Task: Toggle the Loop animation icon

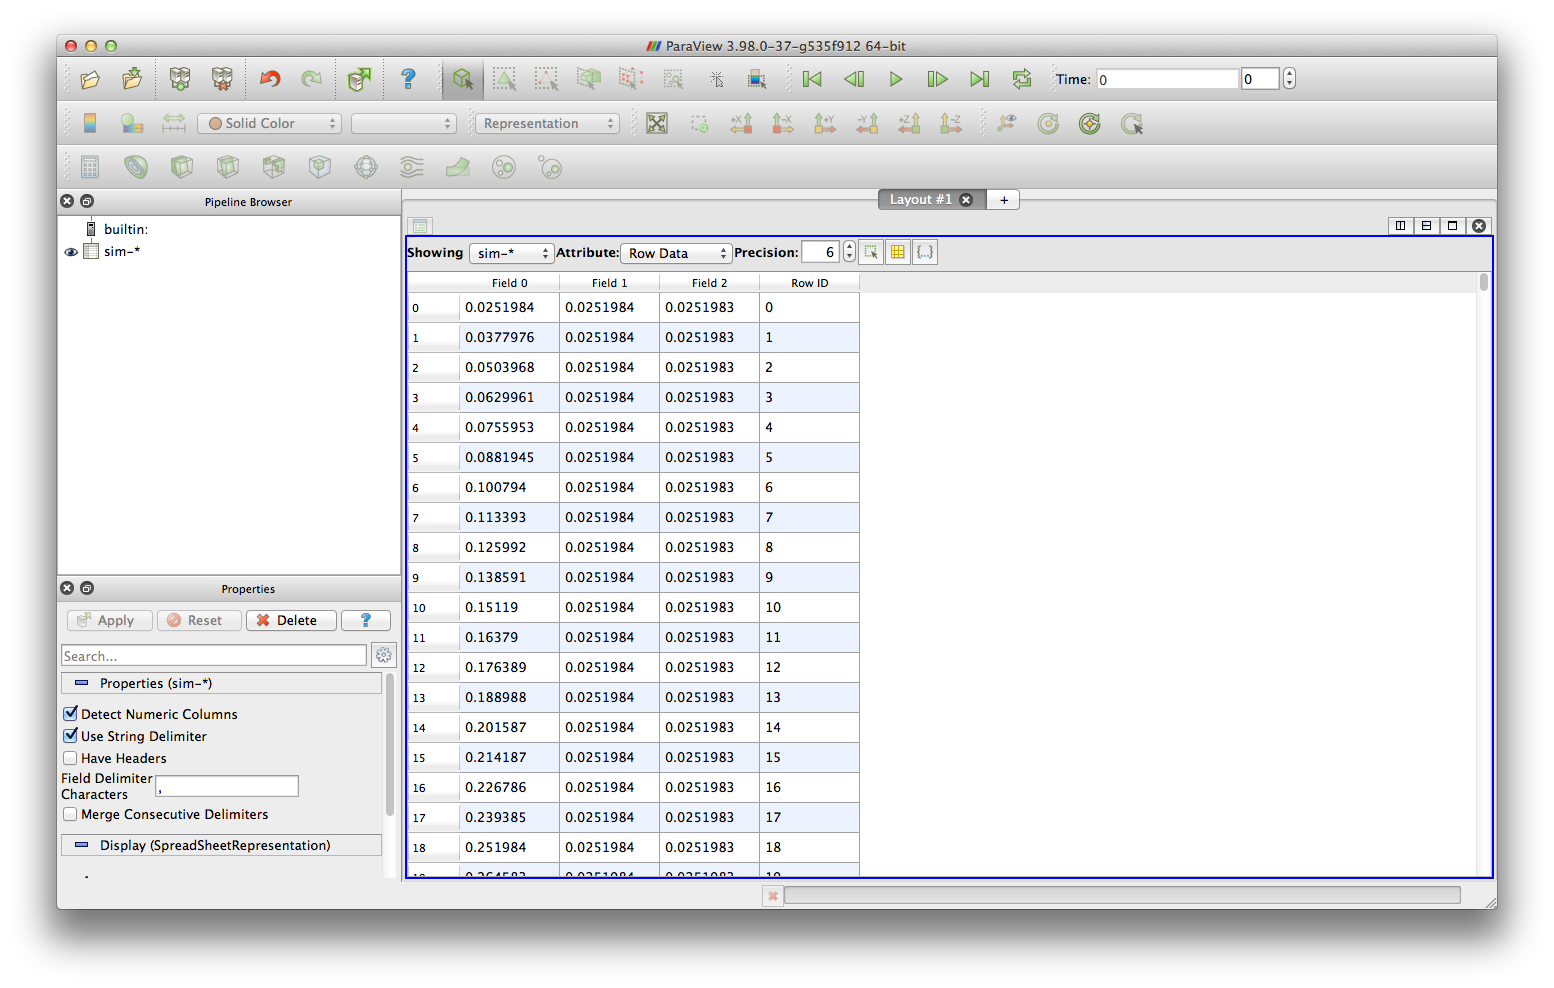Action: pos(1021,79)
